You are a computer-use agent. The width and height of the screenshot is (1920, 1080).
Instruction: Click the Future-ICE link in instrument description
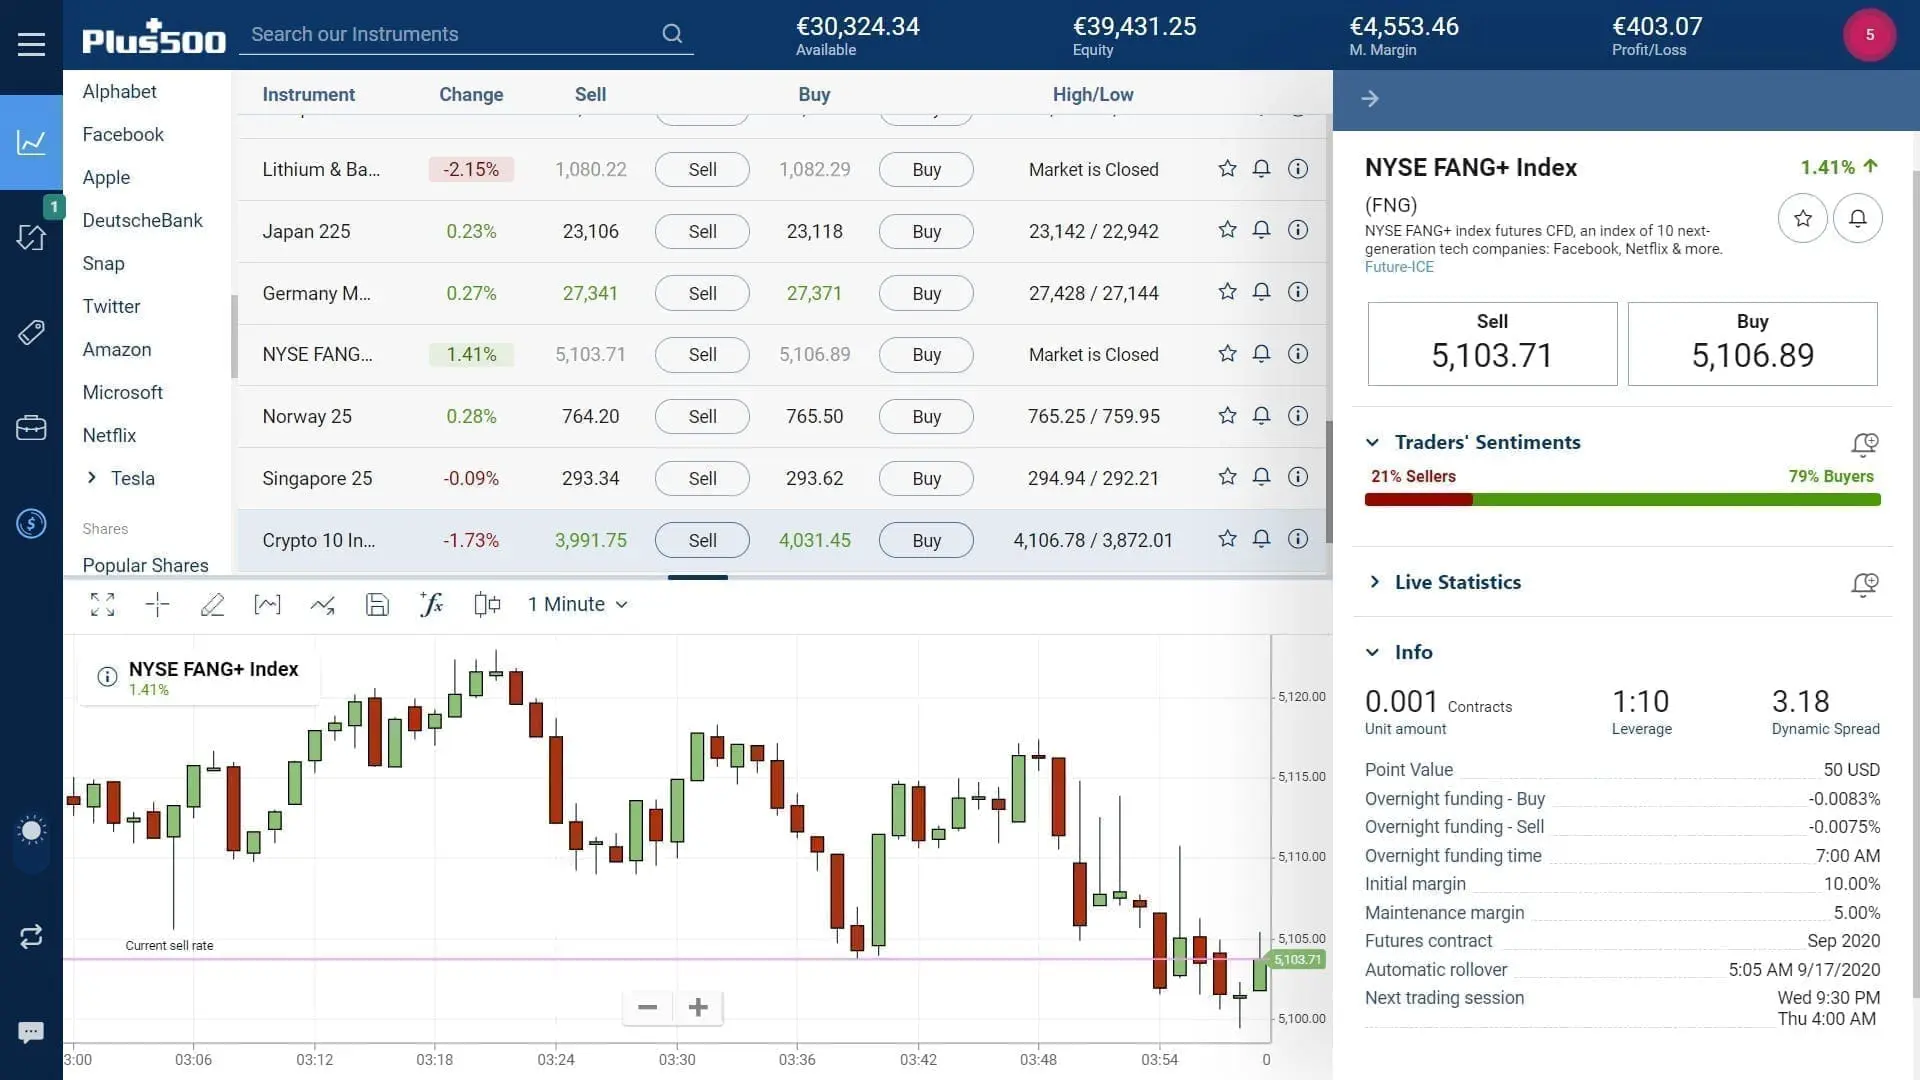point(1398,267)
